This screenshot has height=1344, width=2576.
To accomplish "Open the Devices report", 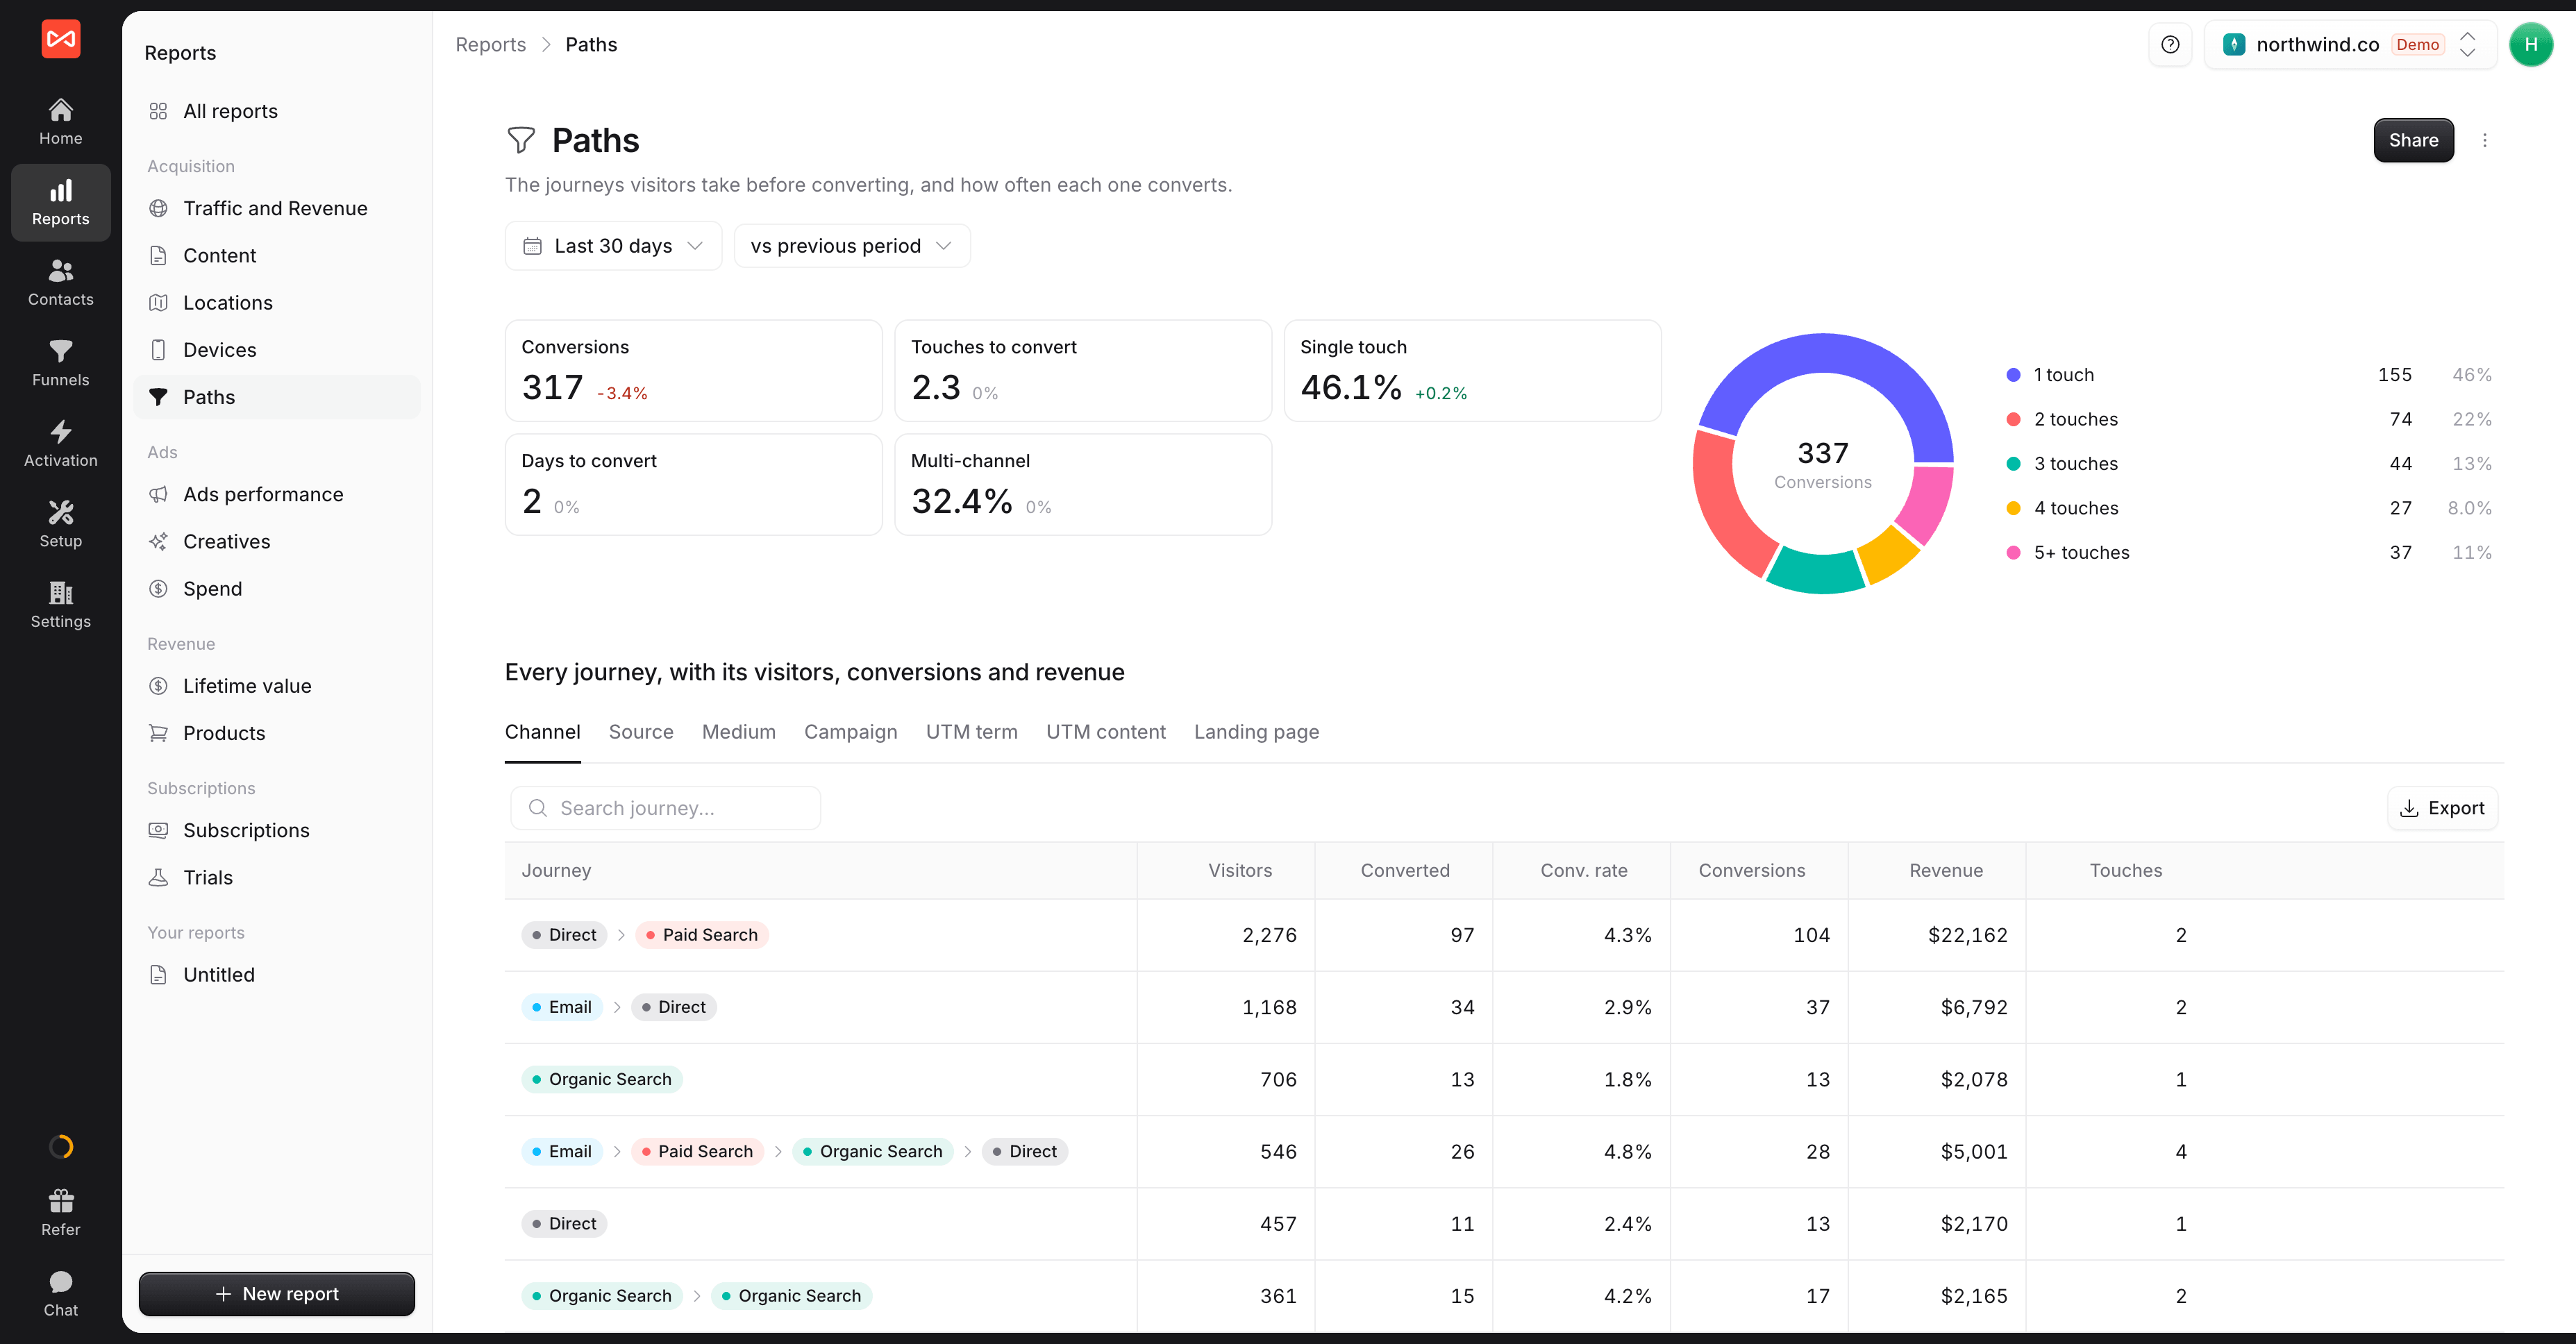I will [x=277, y=350].
